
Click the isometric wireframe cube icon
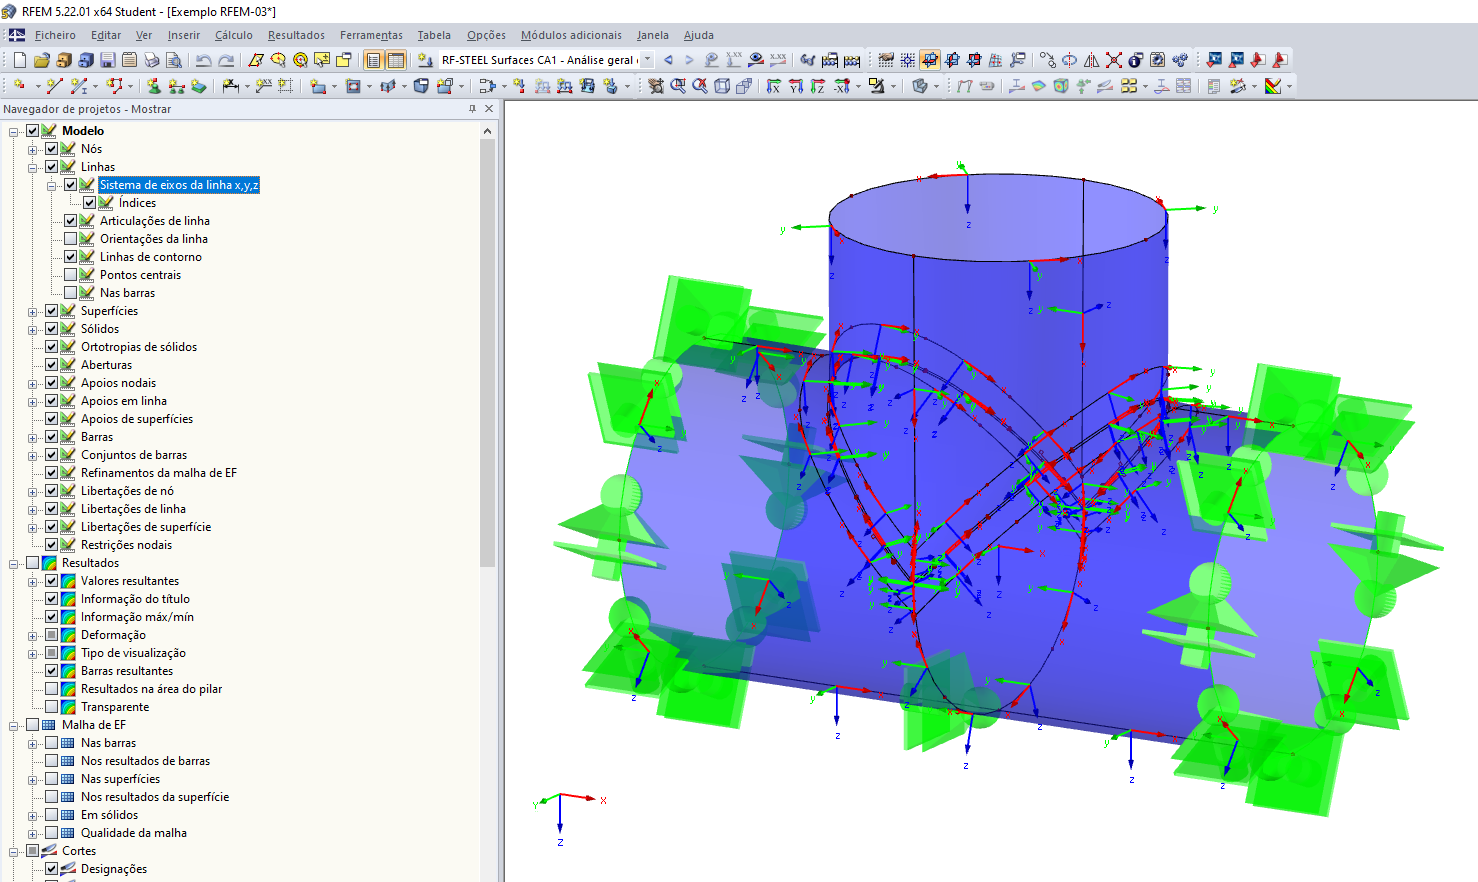pyautogui.click(x=722, y=86)
